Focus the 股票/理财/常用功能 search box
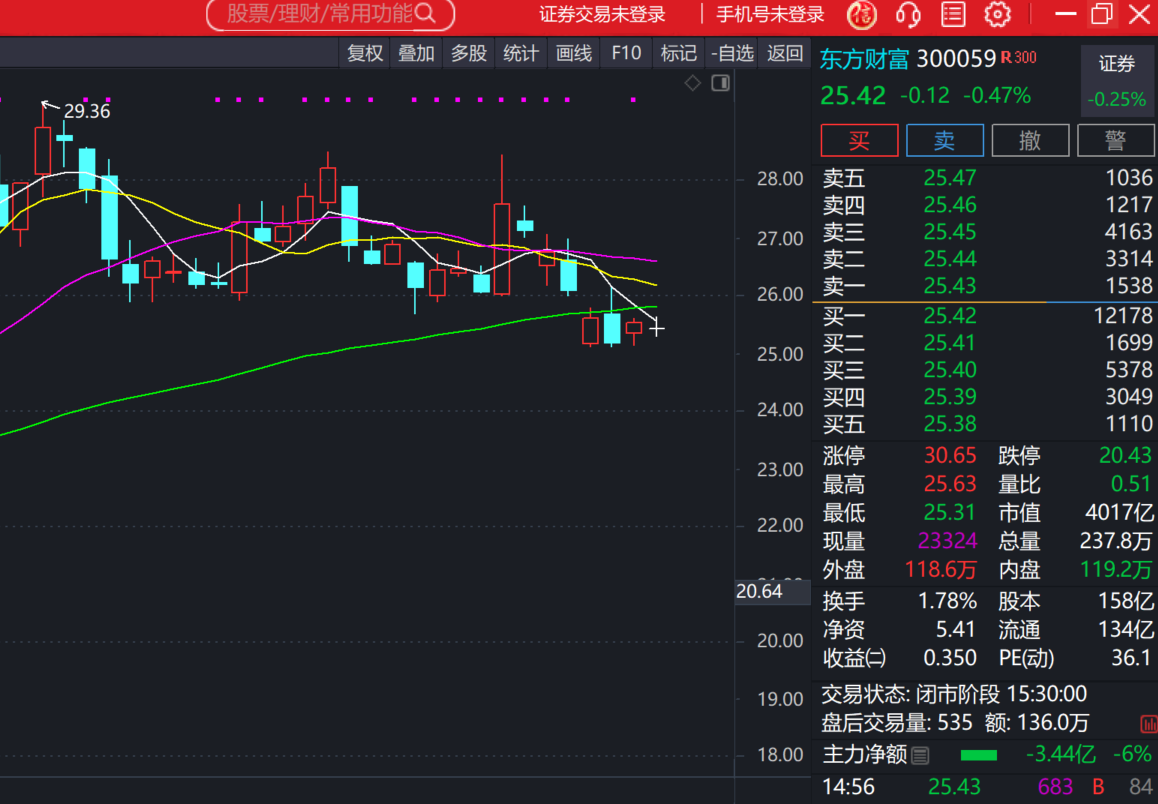 (x=330, y=15)
